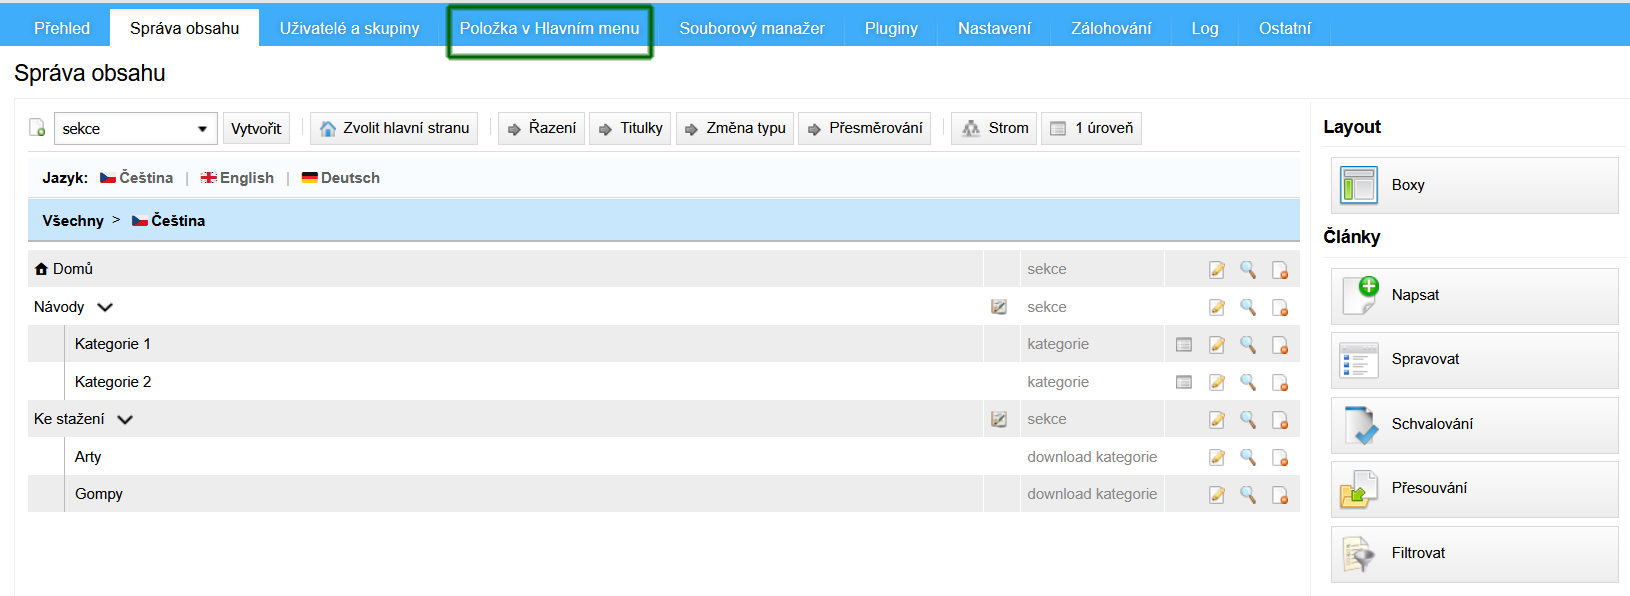The image size is (1630, 596).
Task: Open the sekce content type dropdown
Action: click(135, 128)
